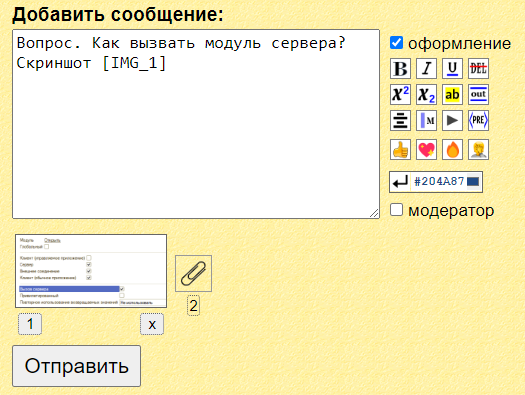Underline text using the U icon
The height and width of the screenshot is (395, 525).
click(x=452, y=69)
